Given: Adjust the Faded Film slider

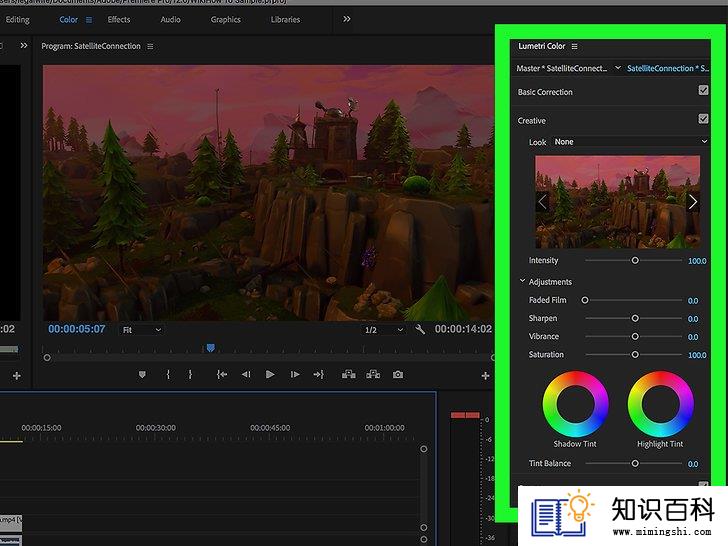Looking at the screenshot, I should point(585,300).
